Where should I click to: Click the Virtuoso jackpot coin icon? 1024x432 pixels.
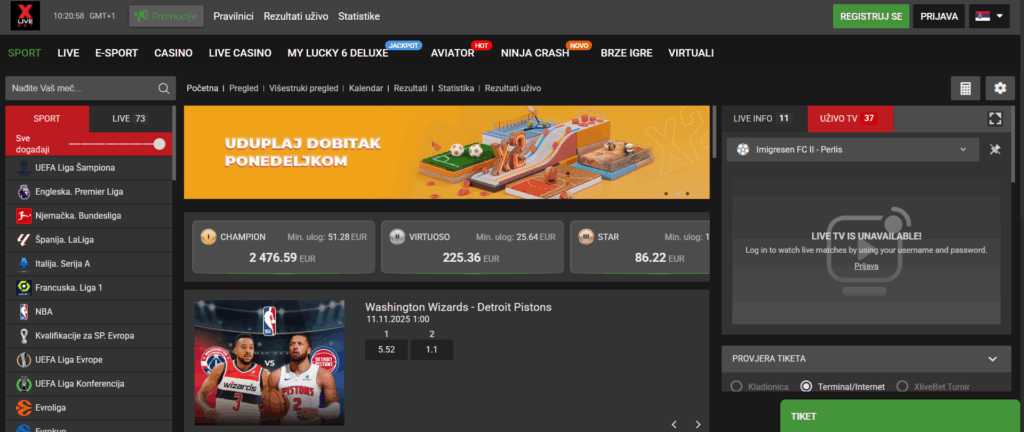point(396,237)
